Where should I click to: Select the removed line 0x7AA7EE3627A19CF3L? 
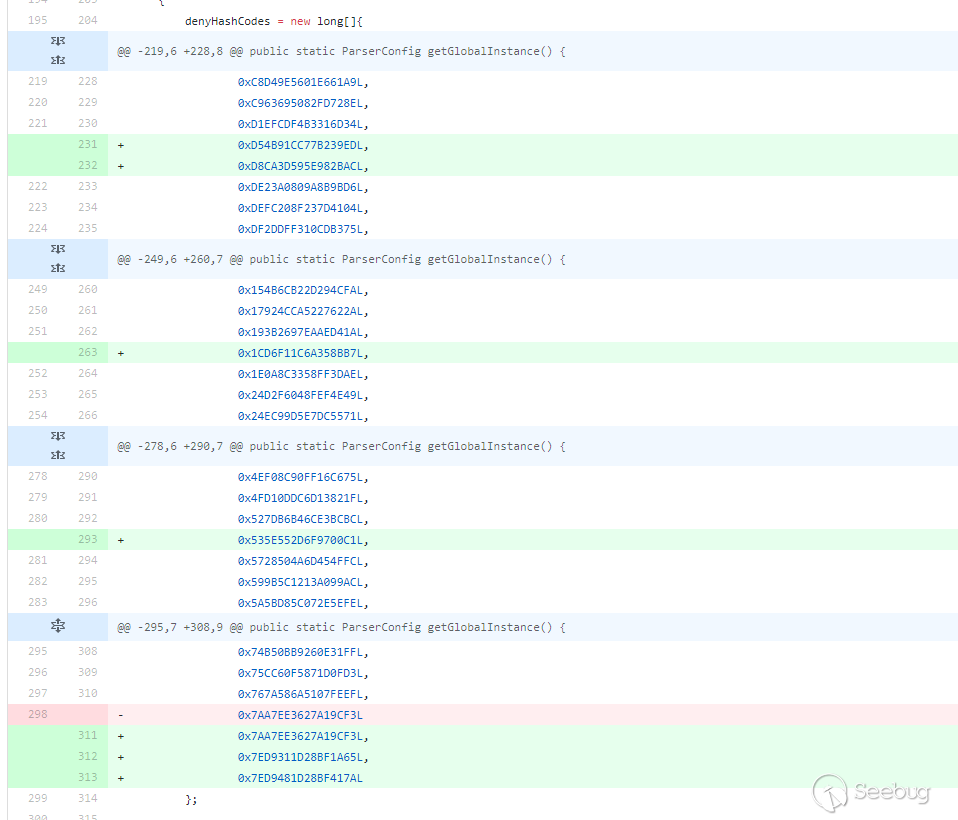300,714
